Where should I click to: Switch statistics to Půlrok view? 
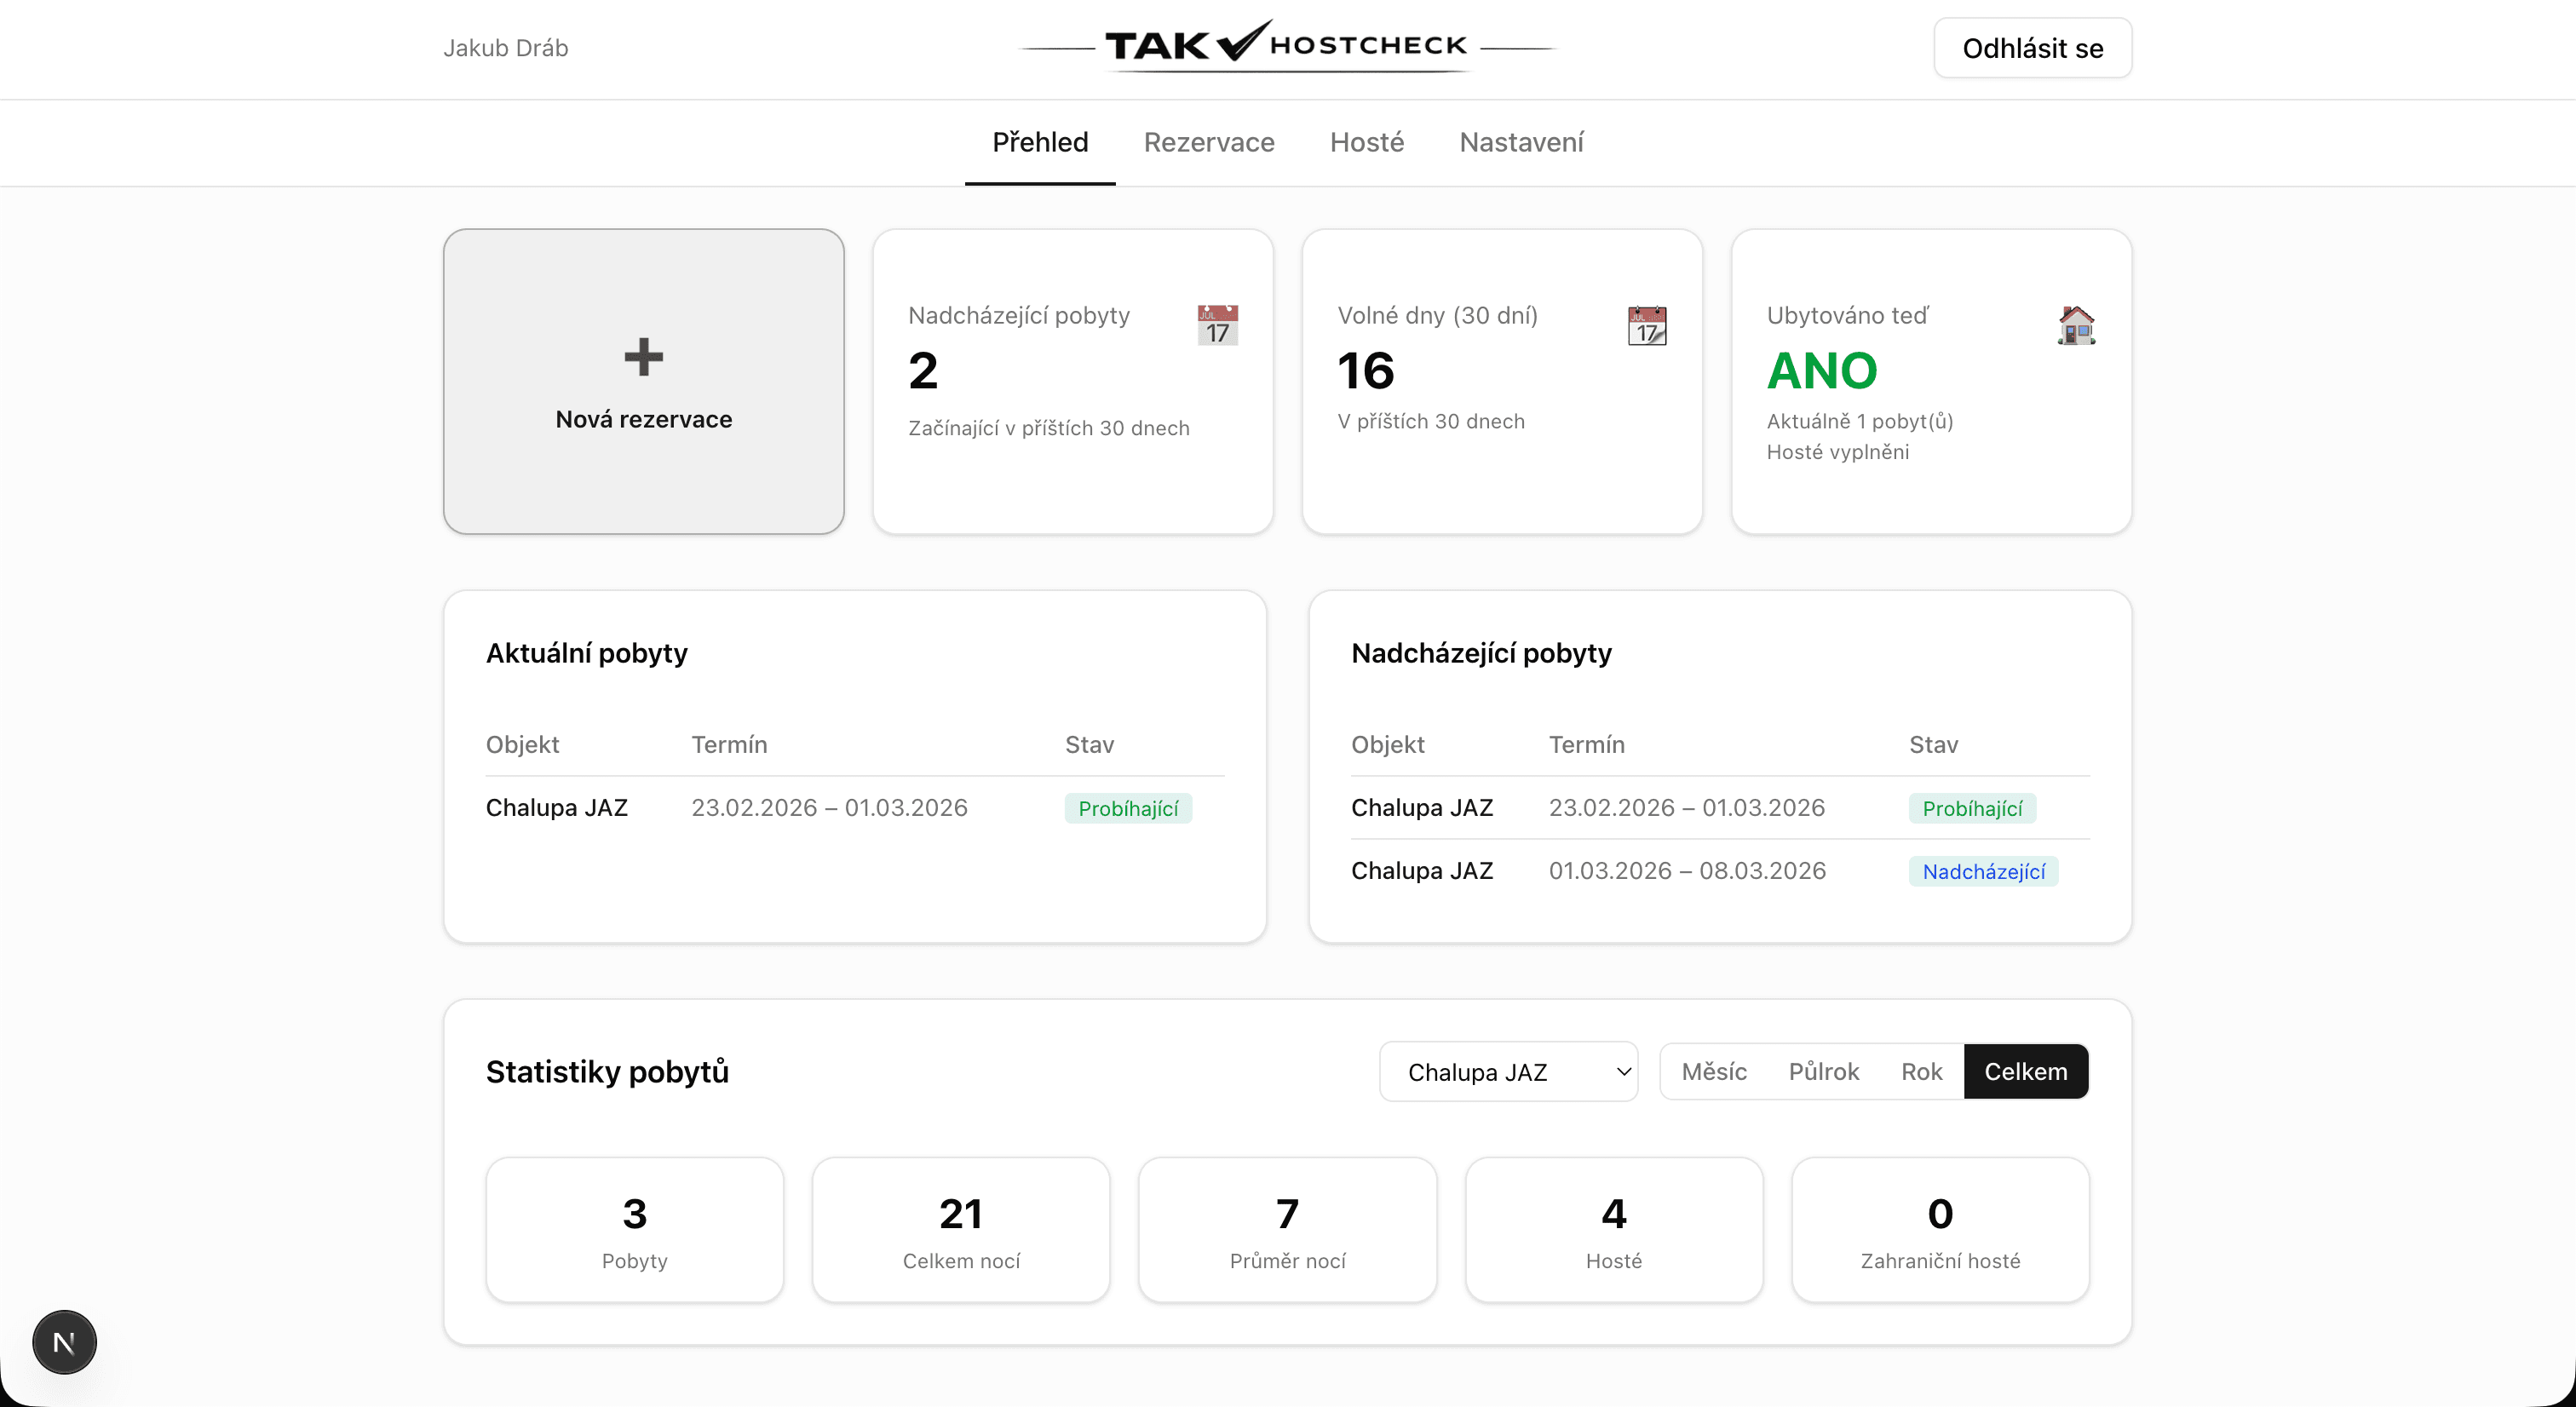click(x=1823, y=1071)
